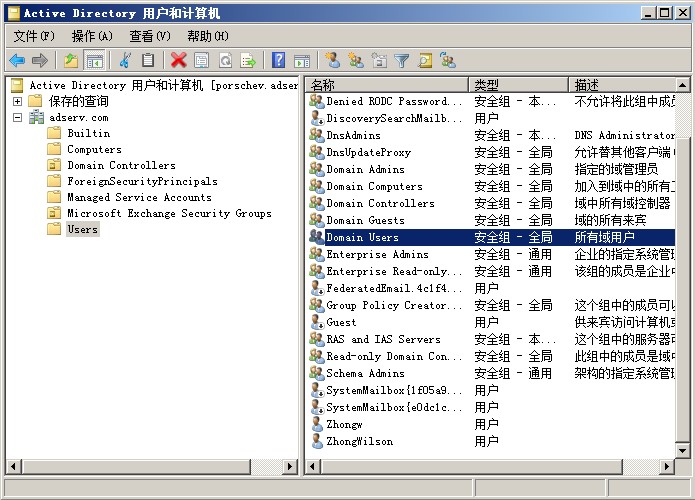Select the Domain Controllers tree node
Viewport: 695px width, 500px height.
coord(121,165)
